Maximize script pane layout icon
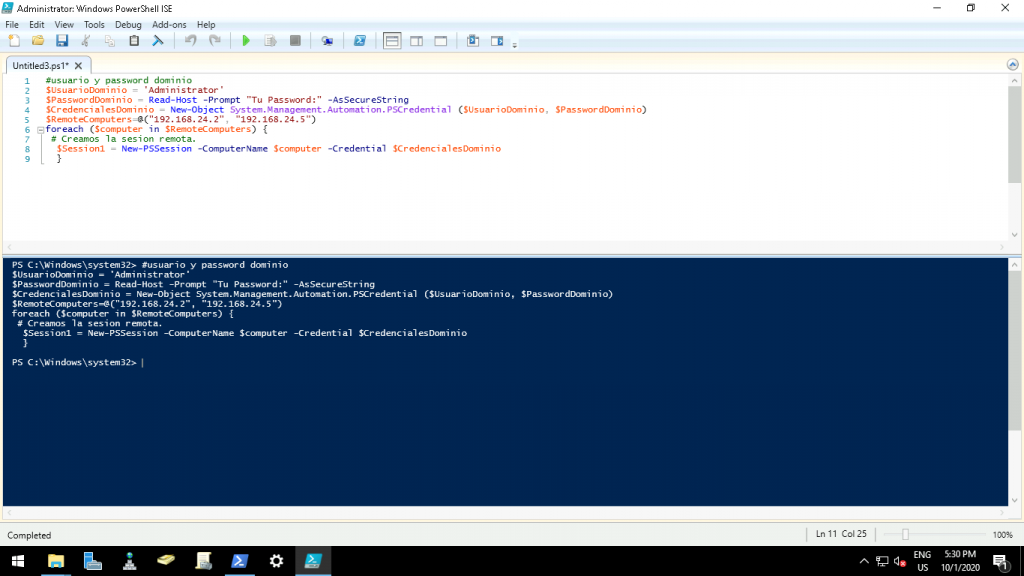The height and width of the screenshot is (576, 1024). tap(441, 41)
